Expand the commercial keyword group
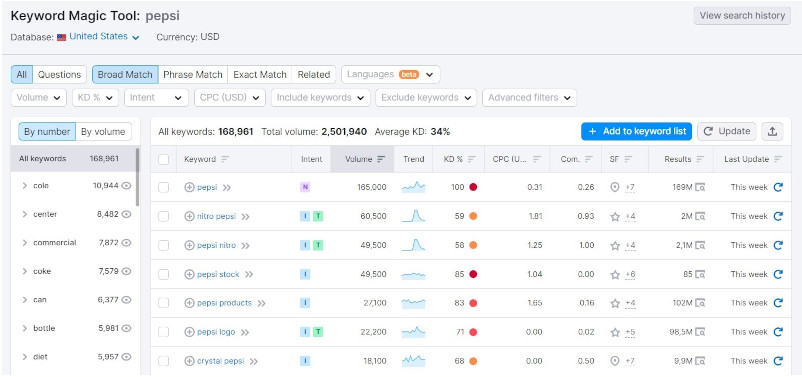 25,242
